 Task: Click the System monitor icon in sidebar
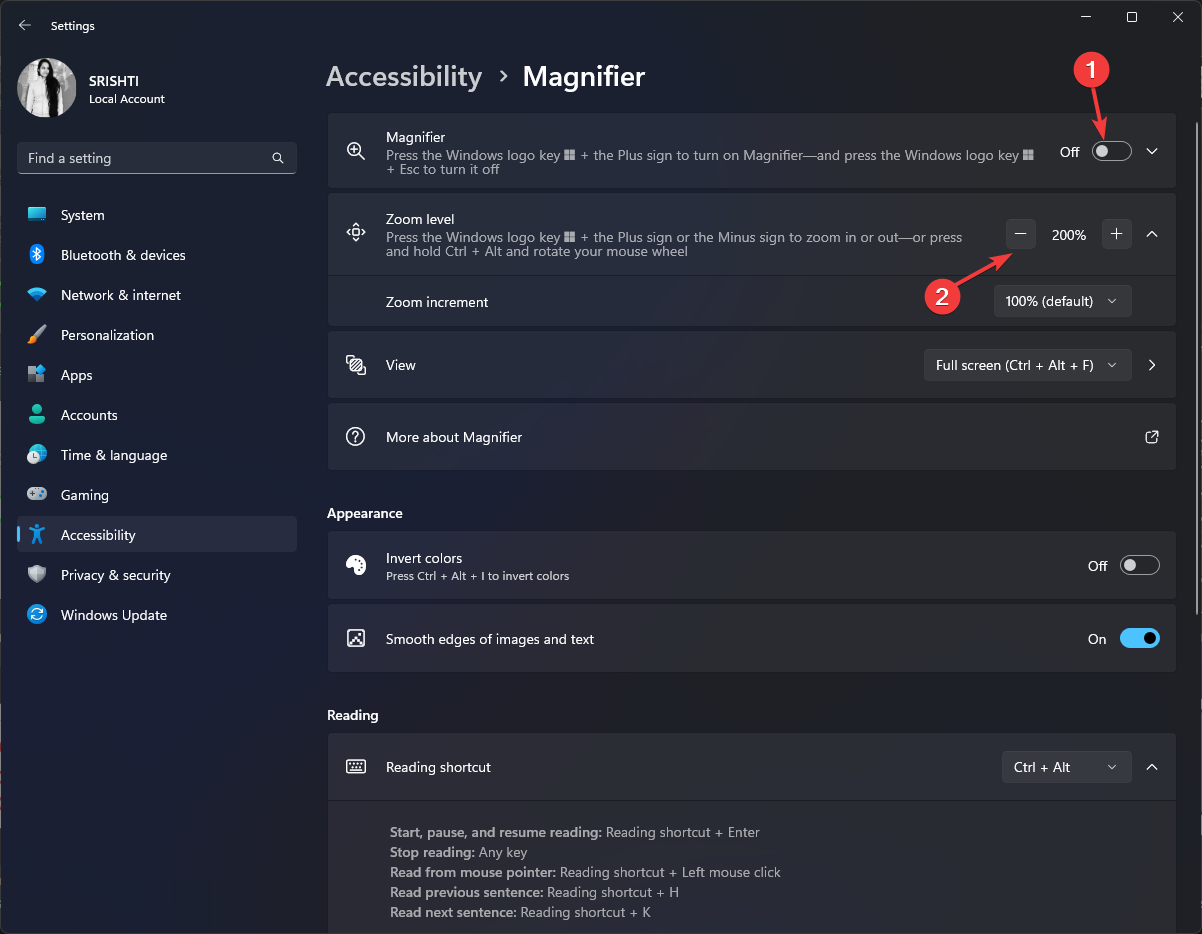click(37, 215)
